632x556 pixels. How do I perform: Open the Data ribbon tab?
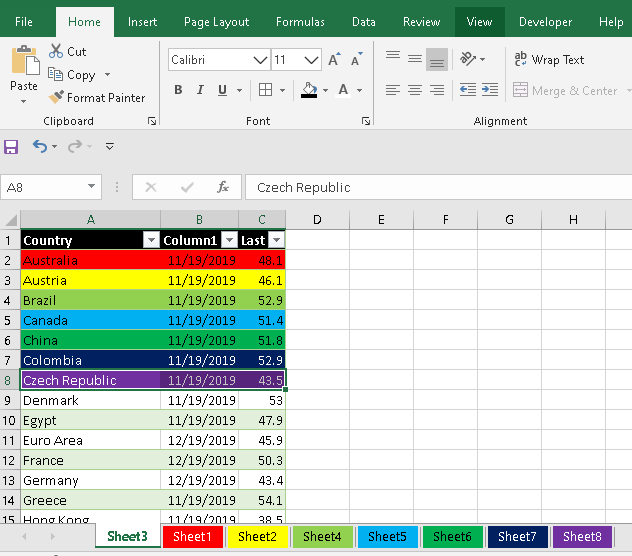pyautogui.click(x=364, y=22)
